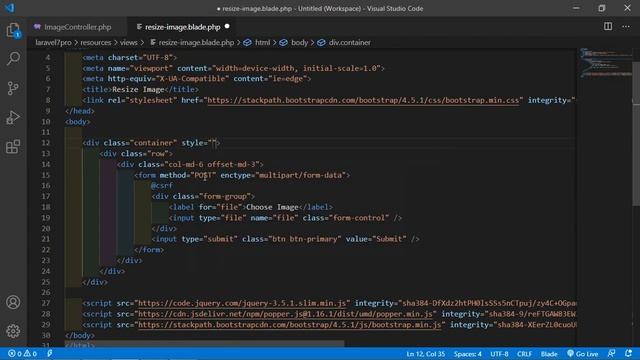Change language mode via Blade
This screenshot has width=640, height=360.
549,353
